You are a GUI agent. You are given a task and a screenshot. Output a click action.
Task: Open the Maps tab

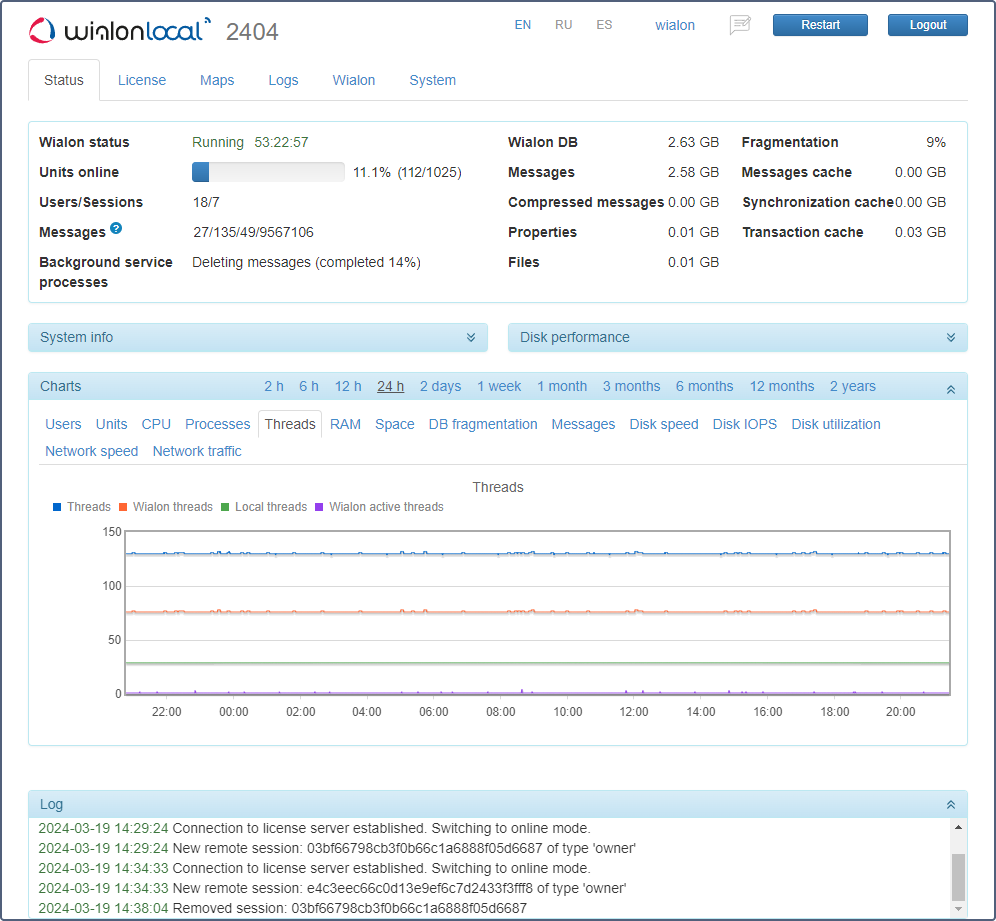(217, 80)
